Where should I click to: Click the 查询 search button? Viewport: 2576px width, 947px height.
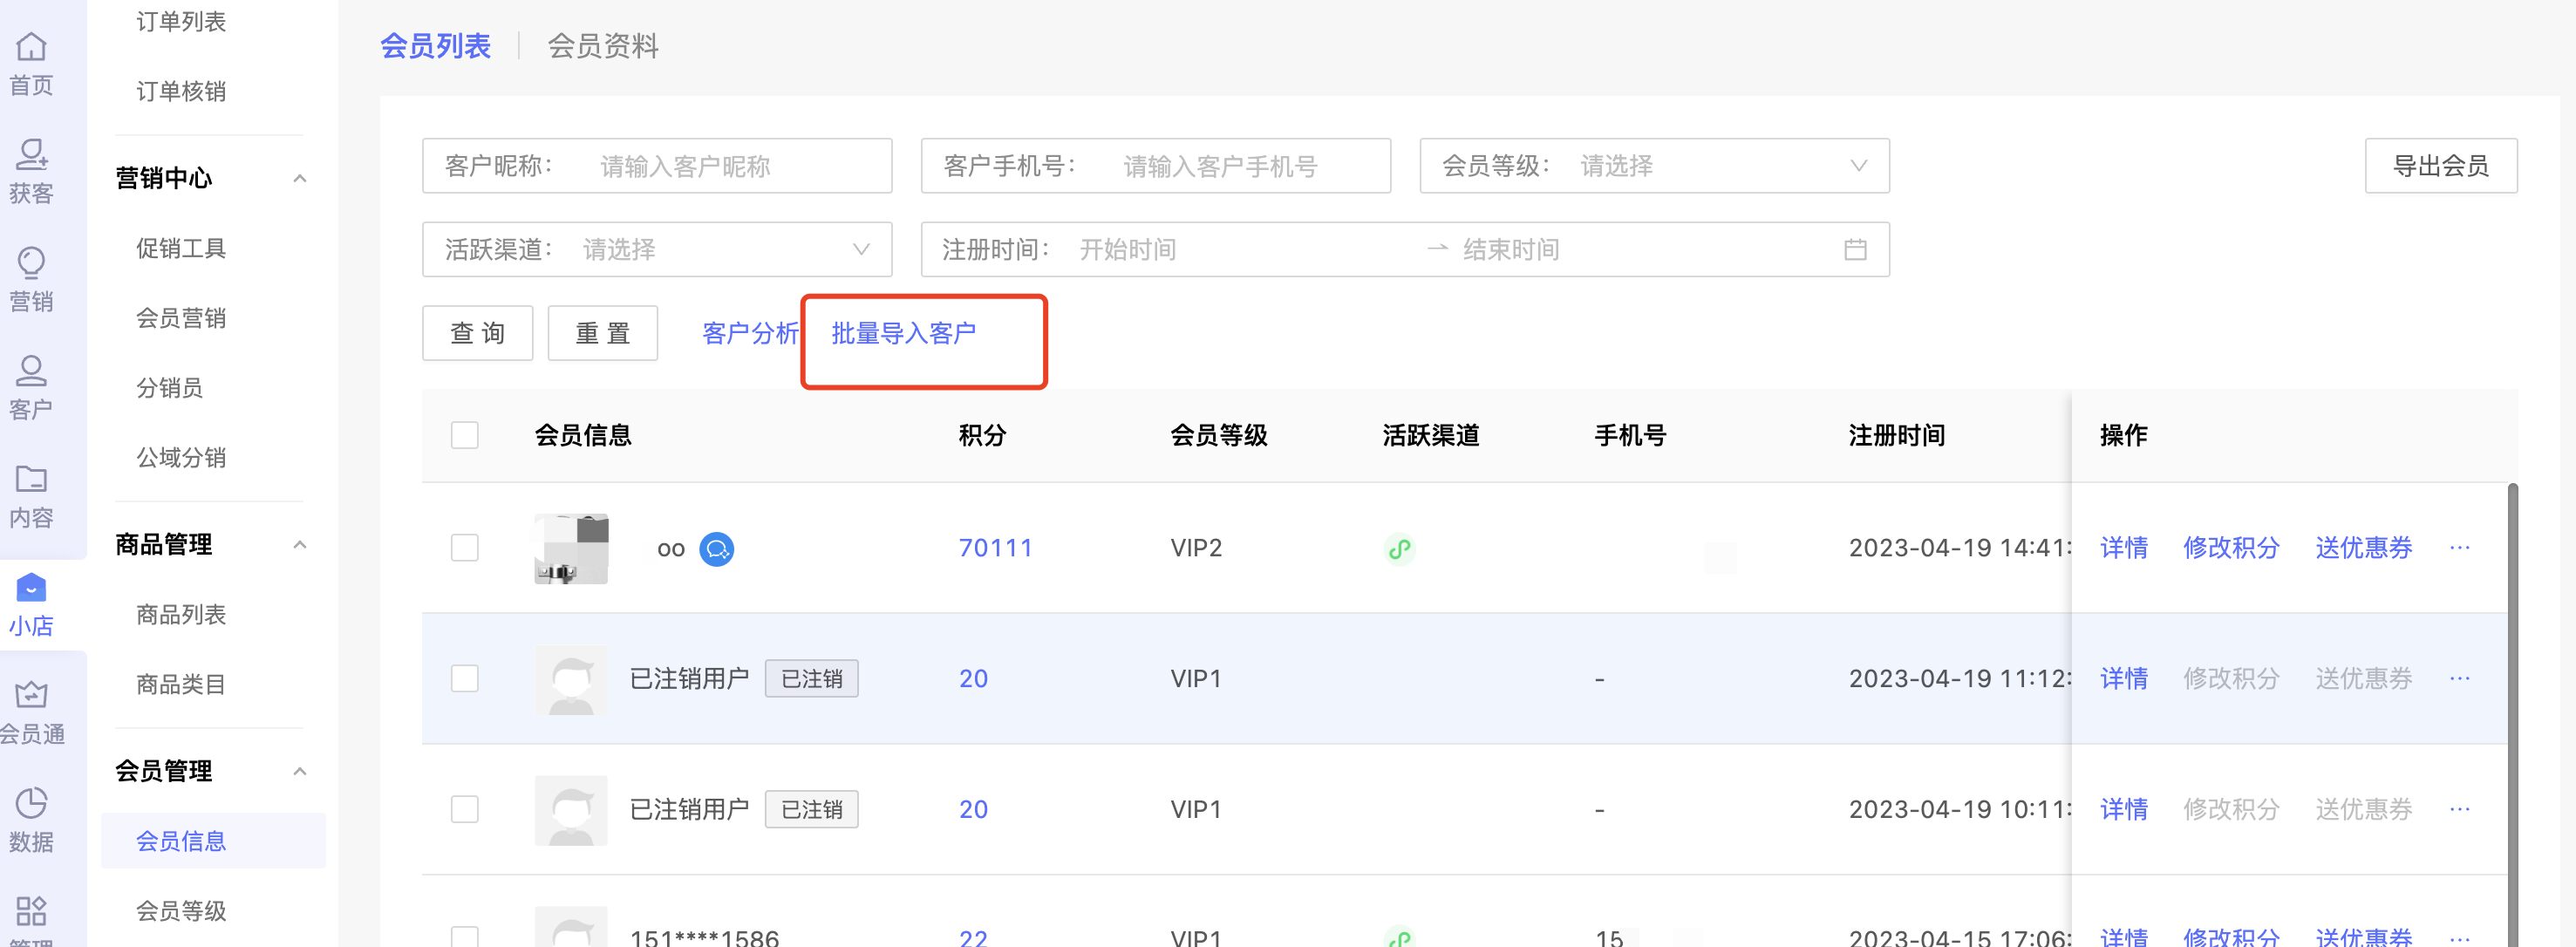tap(477, 333)
